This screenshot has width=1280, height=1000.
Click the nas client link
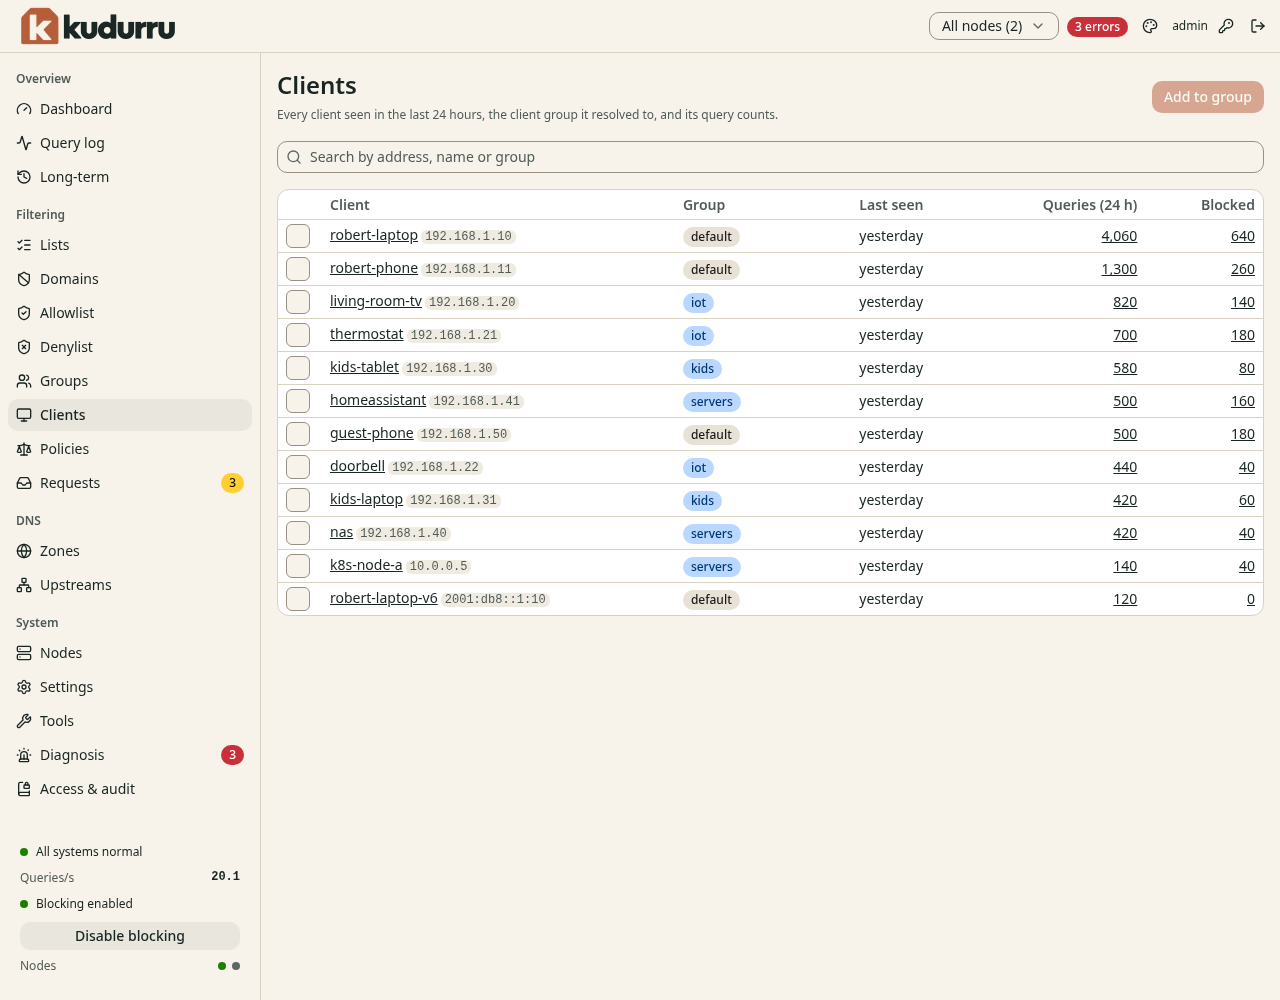(x=341, y=533)
